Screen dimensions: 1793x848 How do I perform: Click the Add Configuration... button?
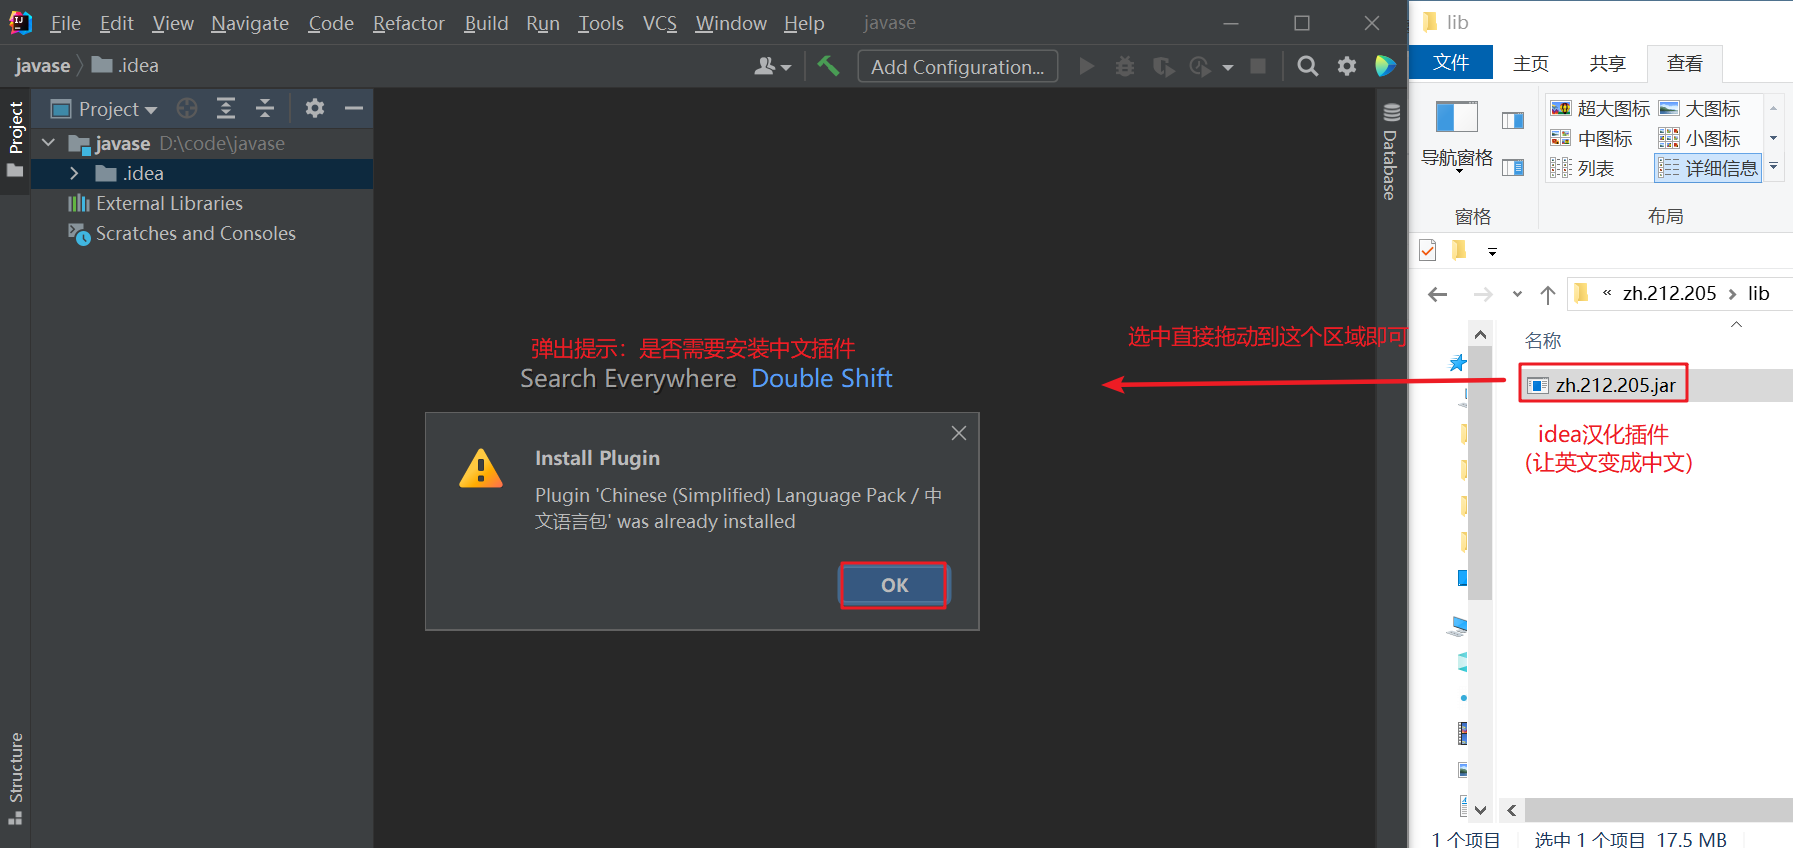(957, 66)
